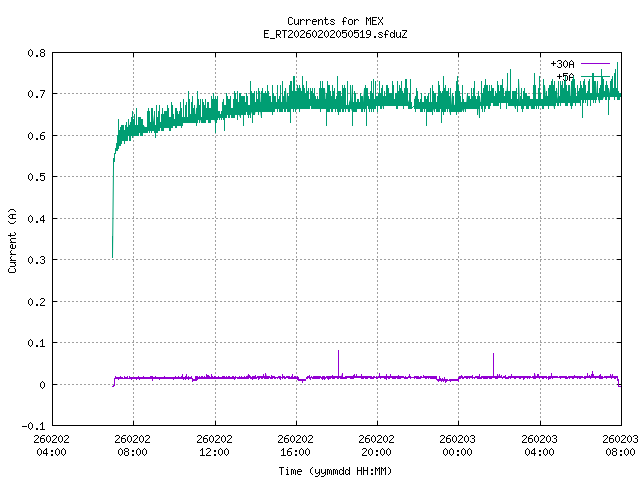Click the purple +30A legend line sample
640x480 pixels.
tap(595, 64)
